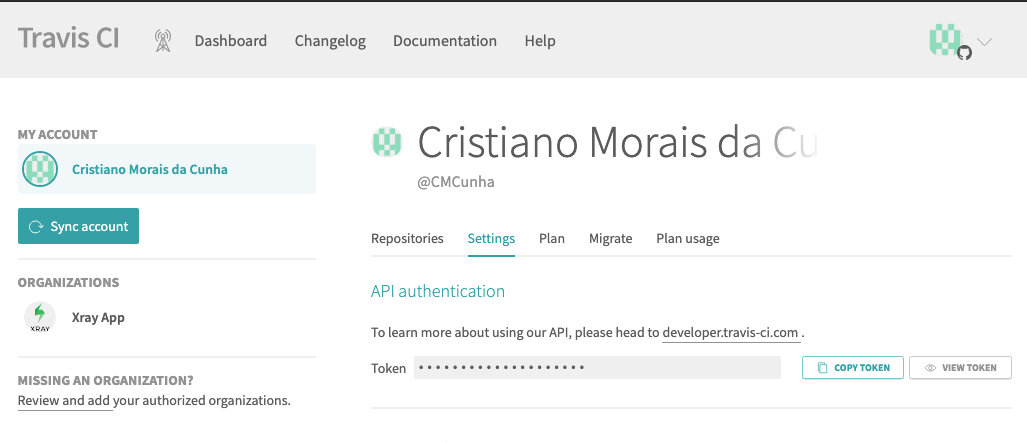
Task: Click the Travis CI logo
Action: tap(69, 39)
